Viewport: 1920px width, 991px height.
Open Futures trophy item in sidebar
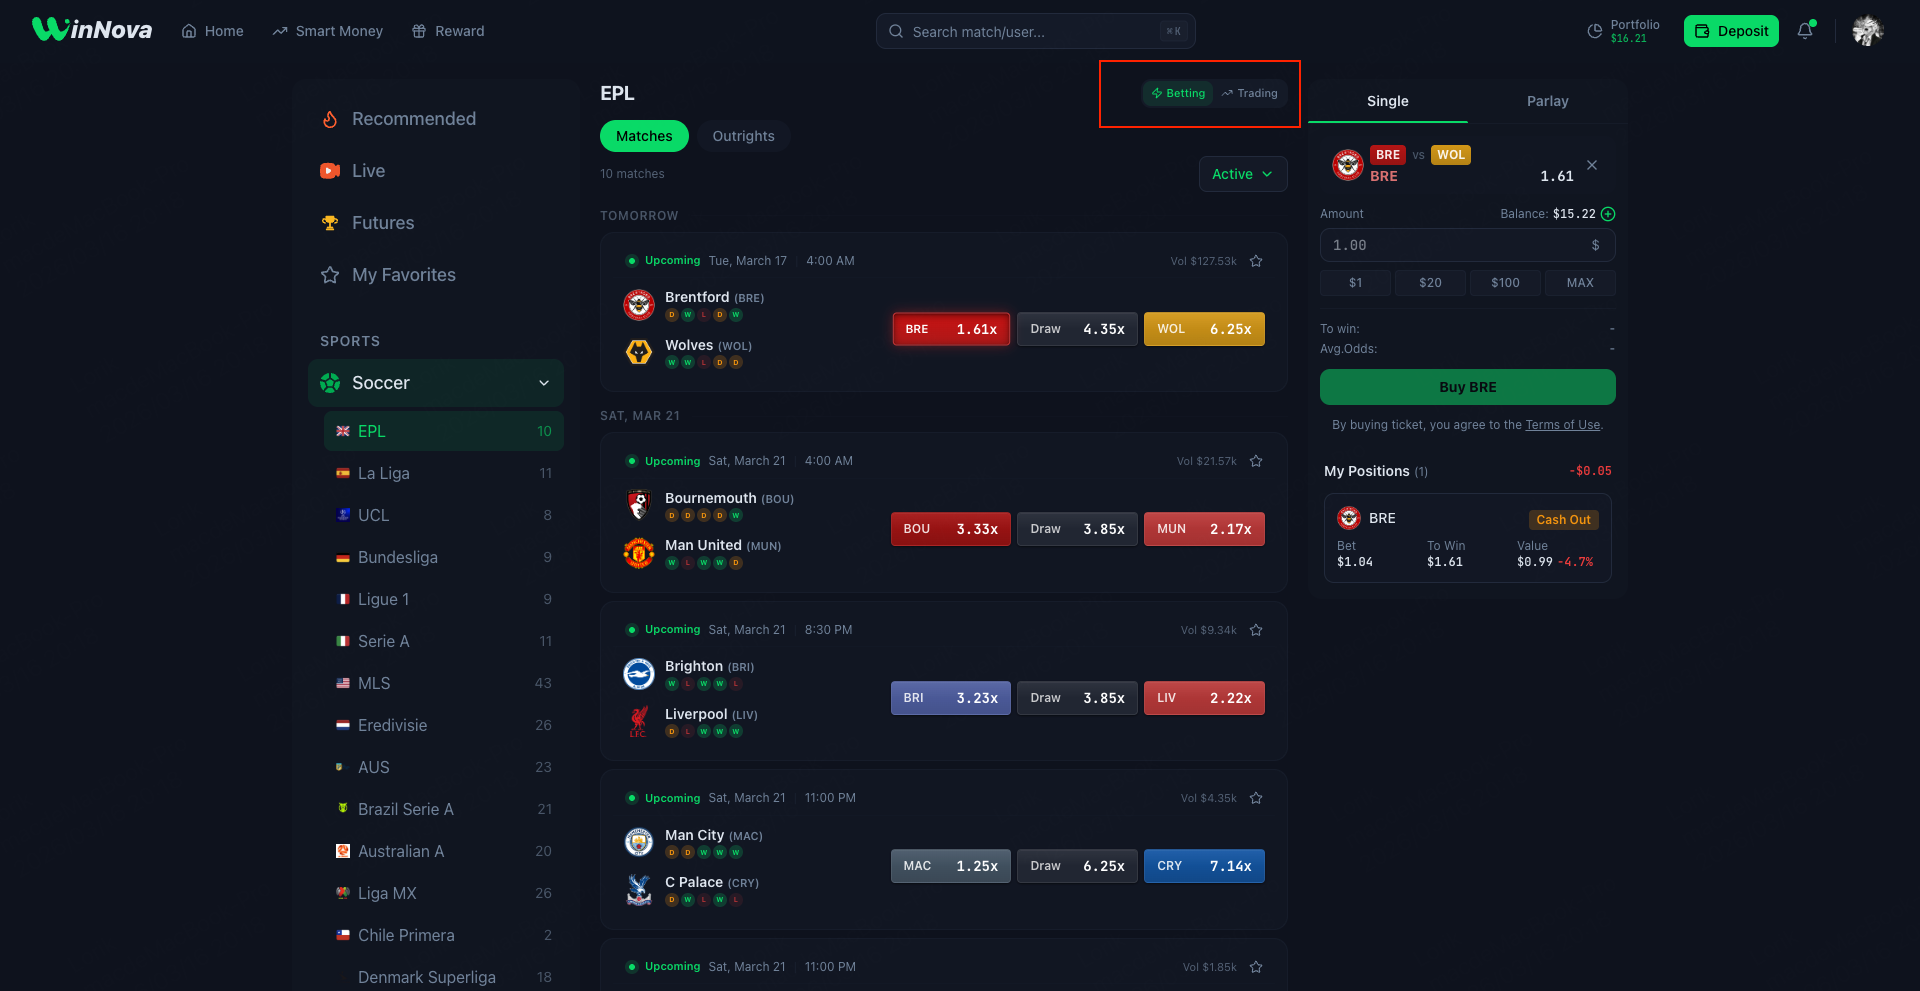click(382, 223)
